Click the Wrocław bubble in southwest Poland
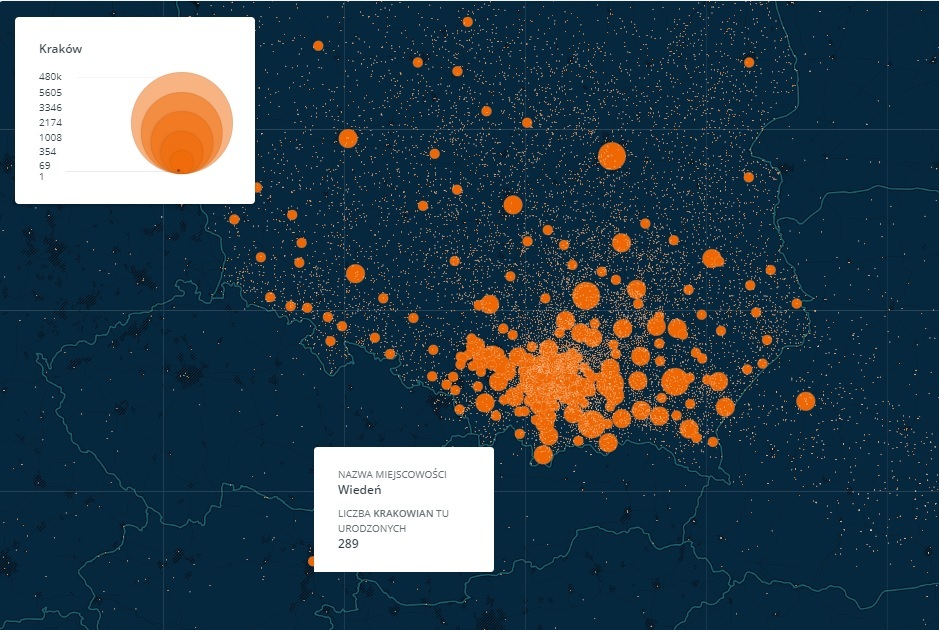The image size is (939, 630). tap(355, 274)
